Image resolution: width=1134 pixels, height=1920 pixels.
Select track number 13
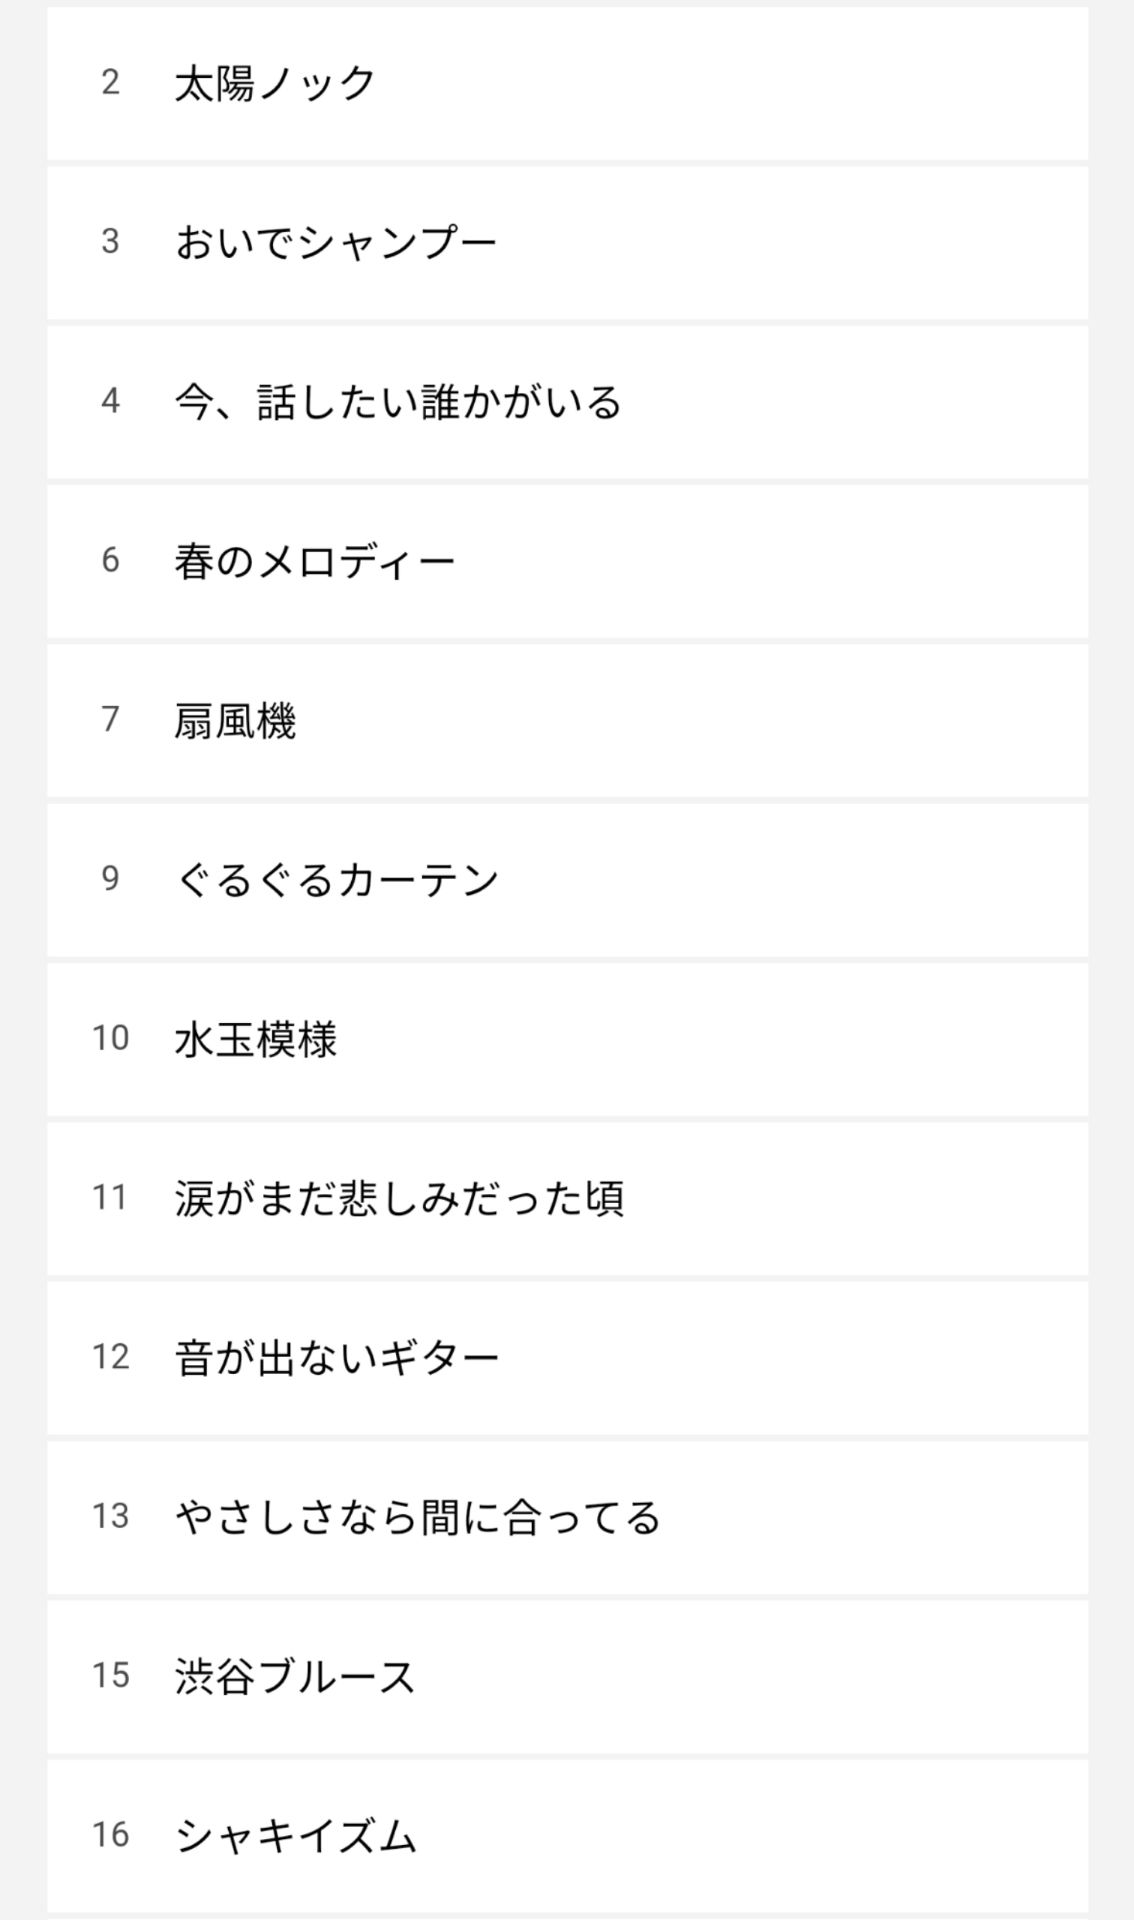point(110,1517)
